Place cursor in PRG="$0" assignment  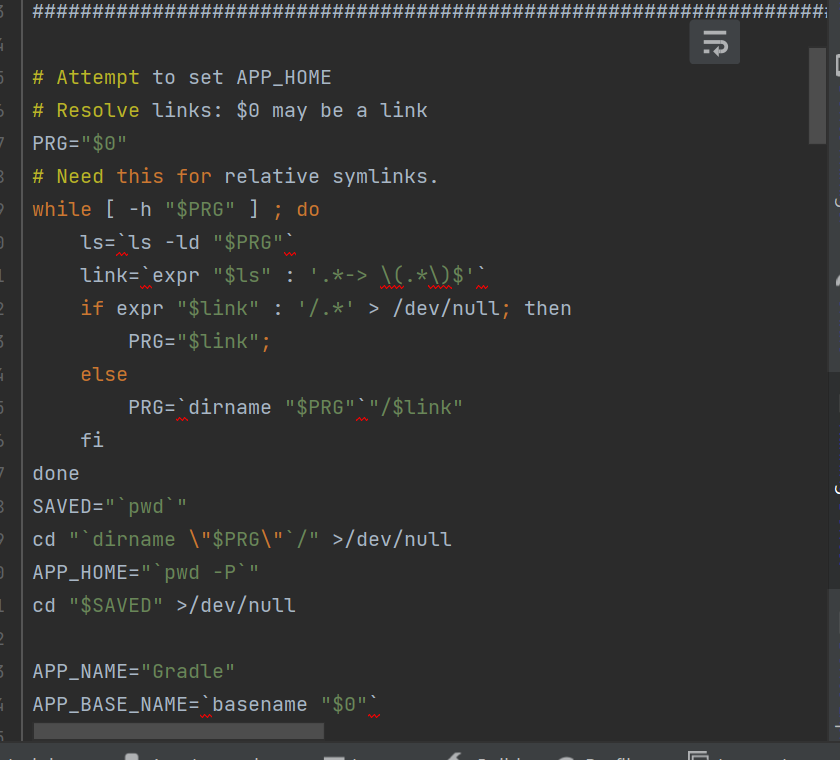(x=79, y=143)
